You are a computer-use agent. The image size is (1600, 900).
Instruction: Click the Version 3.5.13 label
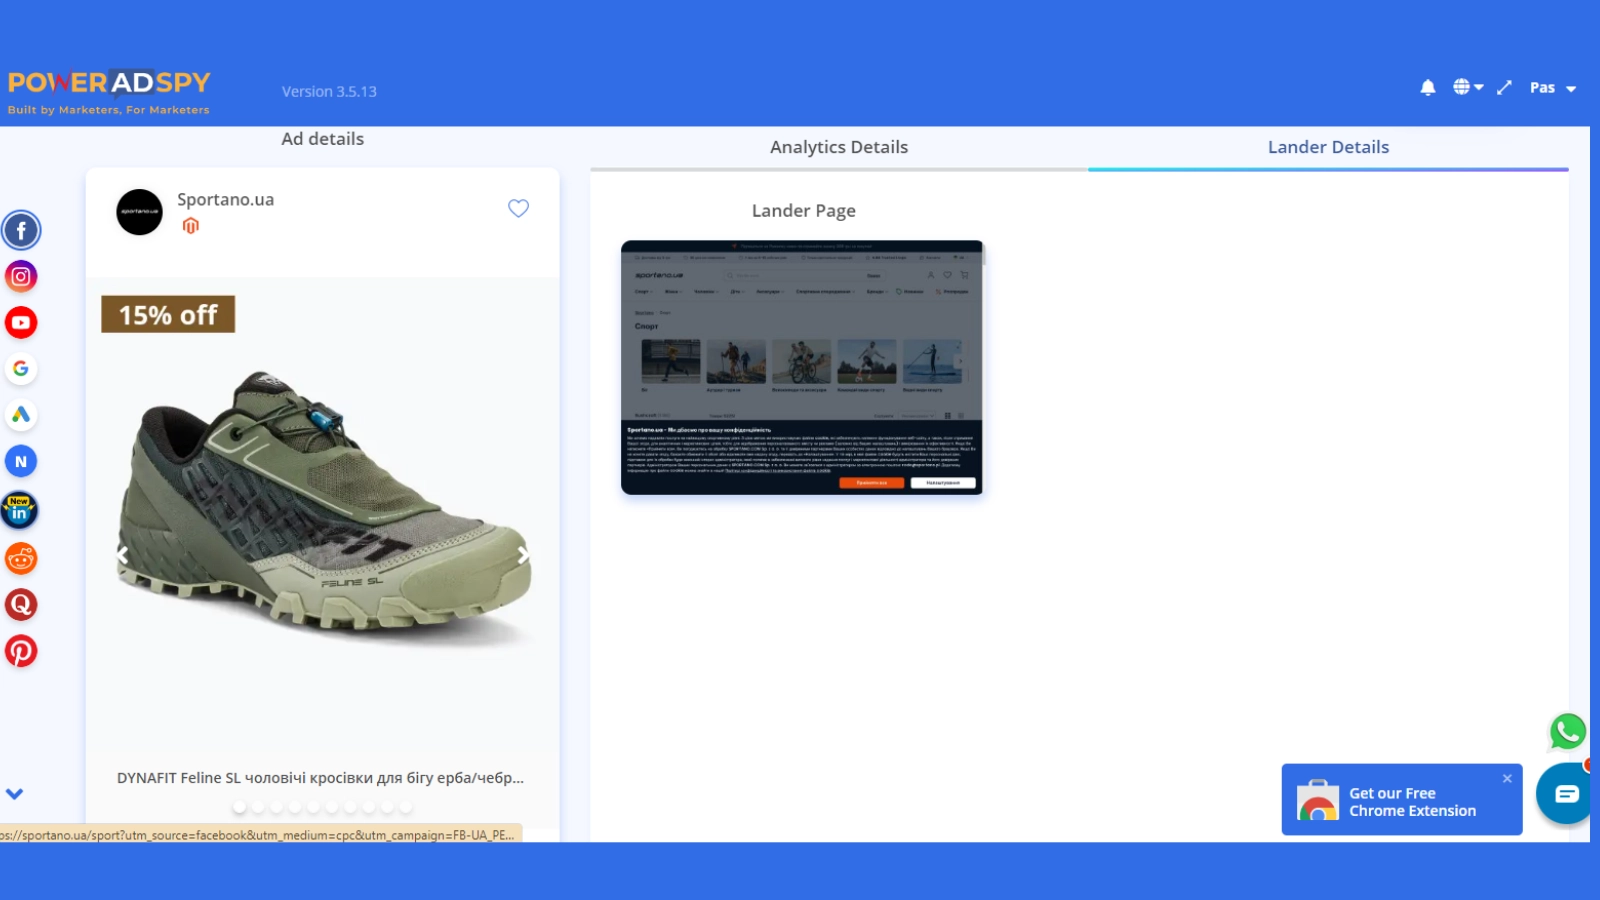[329, 91]
